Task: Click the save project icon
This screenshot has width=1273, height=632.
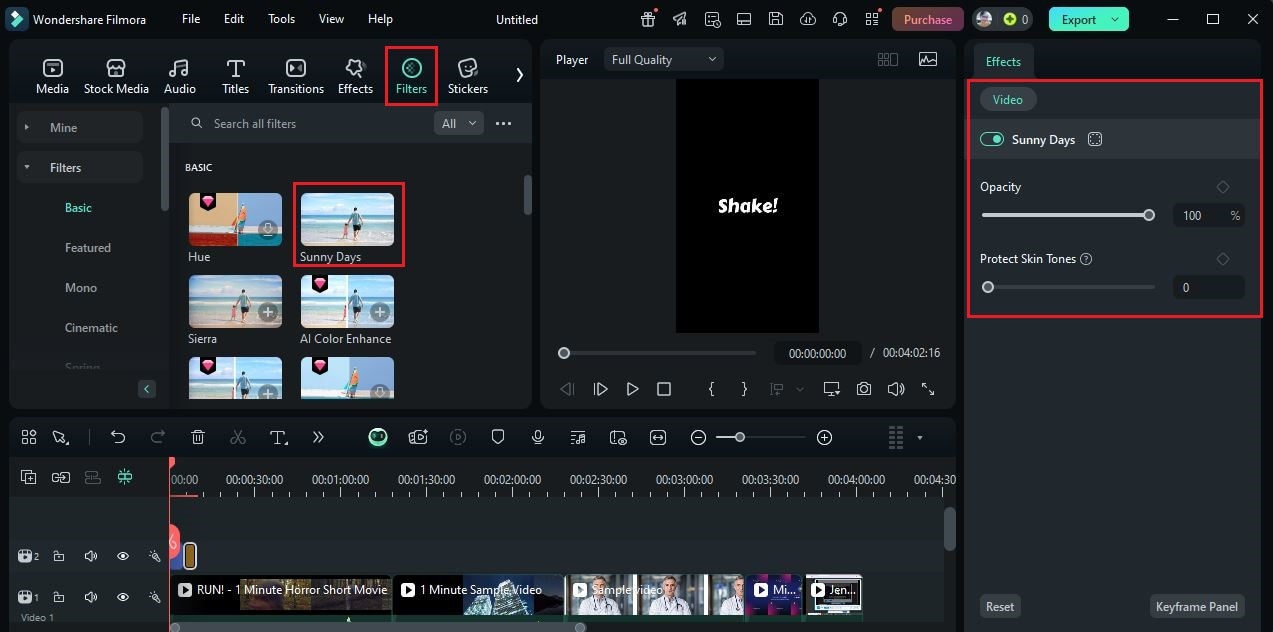Action: (x=776, y=19)
